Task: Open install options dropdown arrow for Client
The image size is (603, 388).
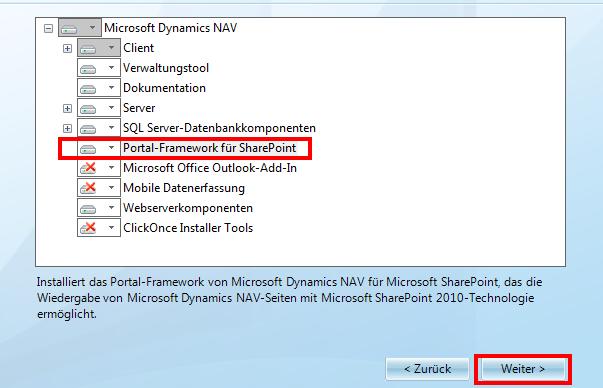Action: click(x=111, y=48)
